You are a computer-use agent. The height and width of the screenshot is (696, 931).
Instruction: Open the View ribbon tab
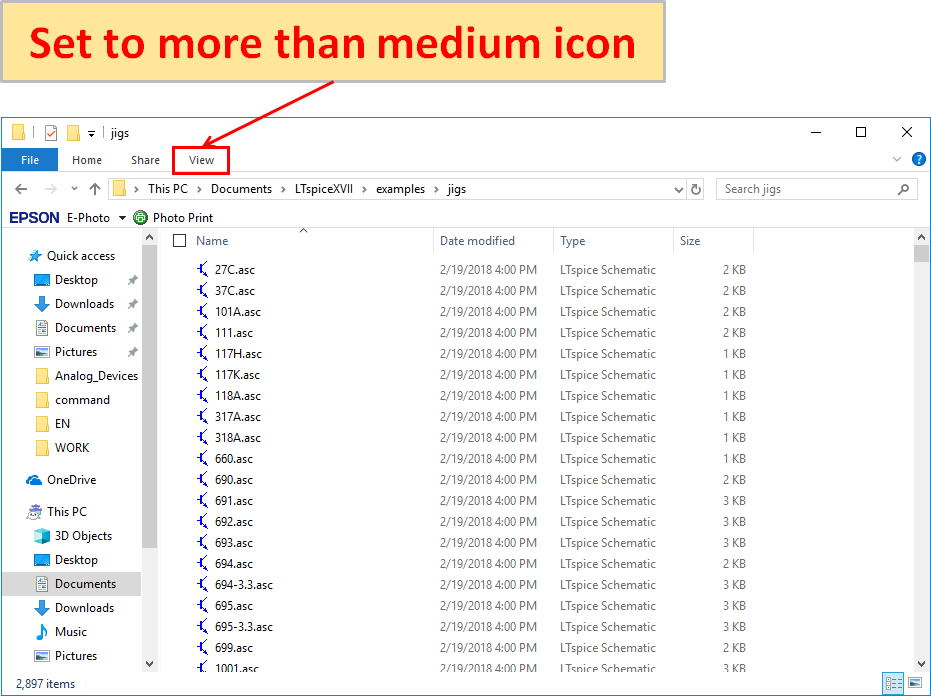pos(201,160)
